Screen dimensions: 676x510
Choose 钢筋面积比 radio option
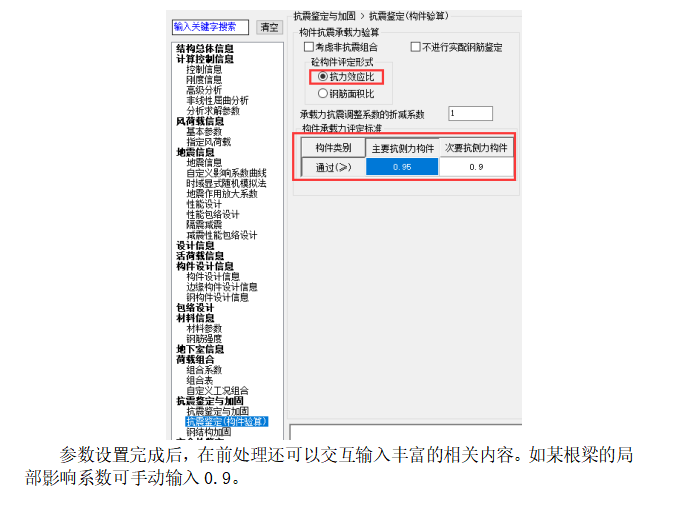pyautogui.click(x=322, y=93)
